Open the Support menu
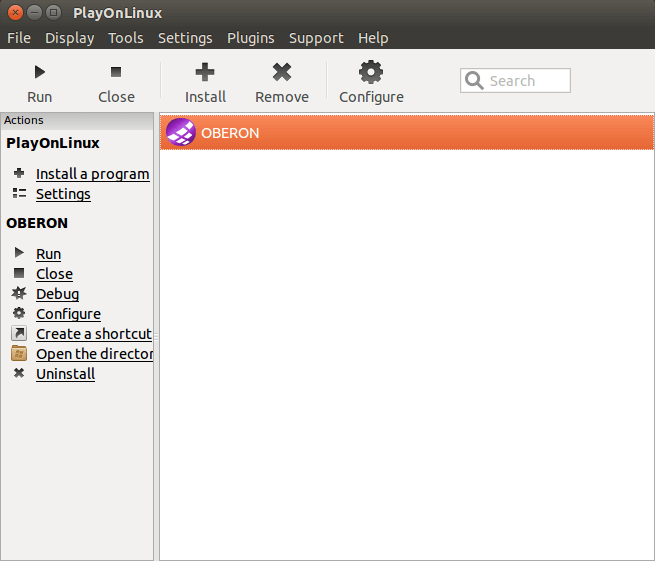The image size is (655, 561). click(316, 38)
